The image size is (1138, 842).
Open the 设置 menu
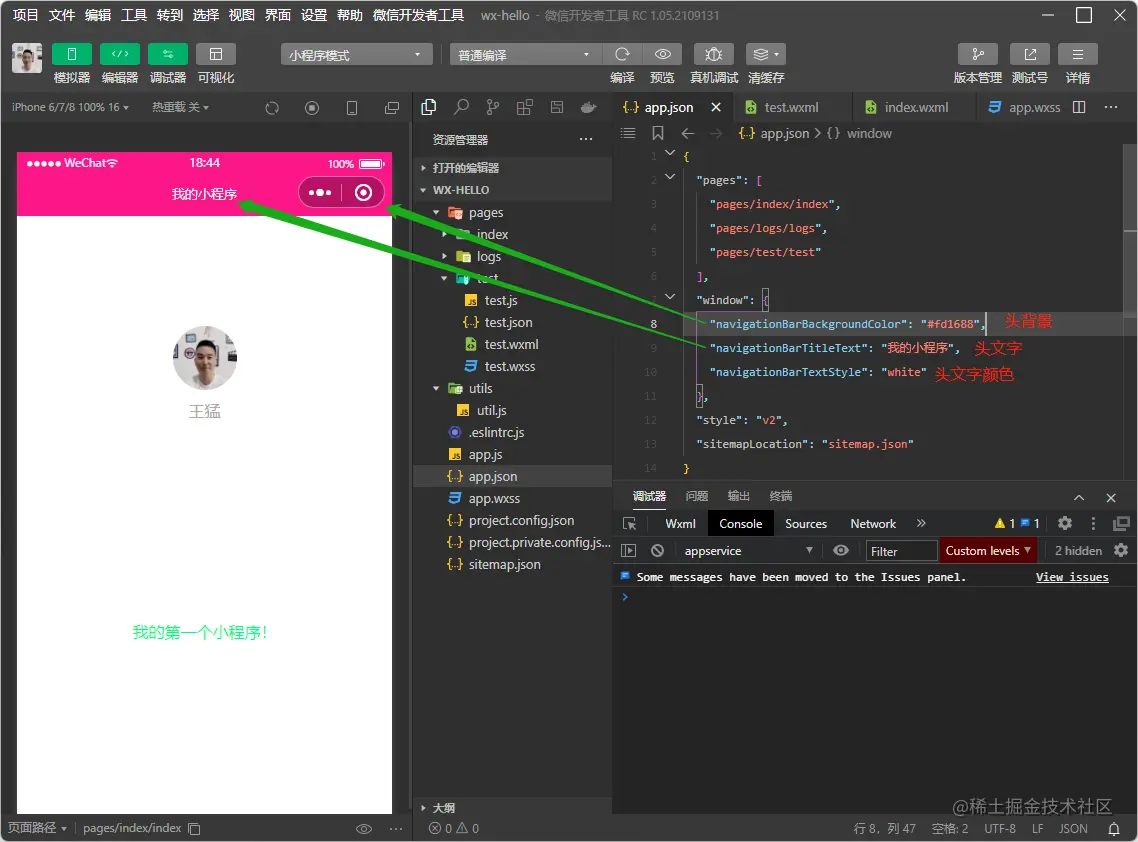click(x=314, y=15)
